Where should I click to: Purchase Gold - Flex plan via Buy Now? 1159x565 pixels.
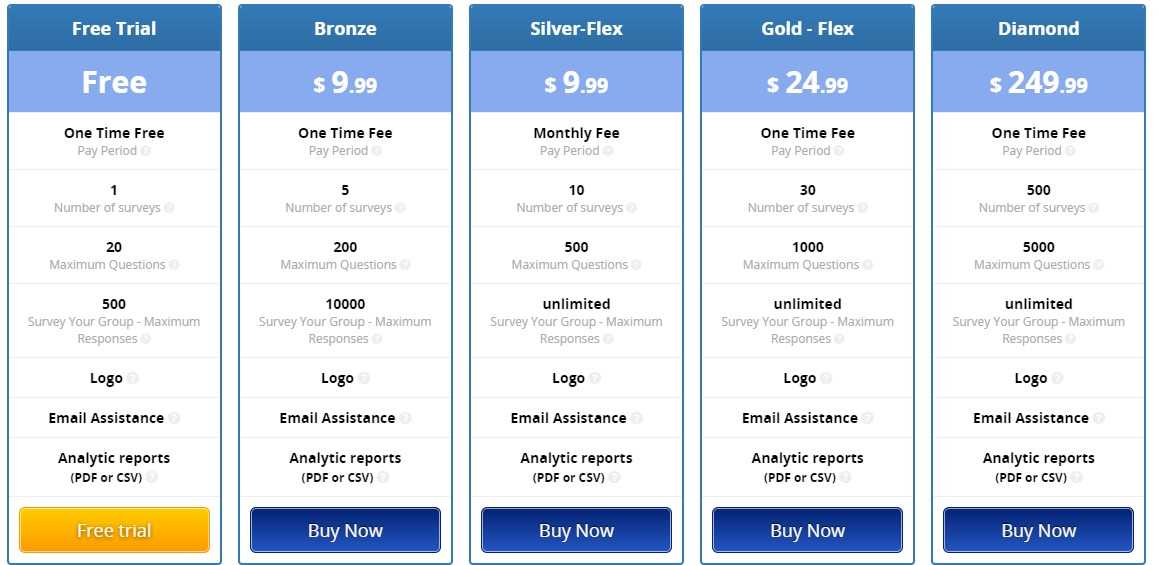pyautogui.click(x=807, y=530)
